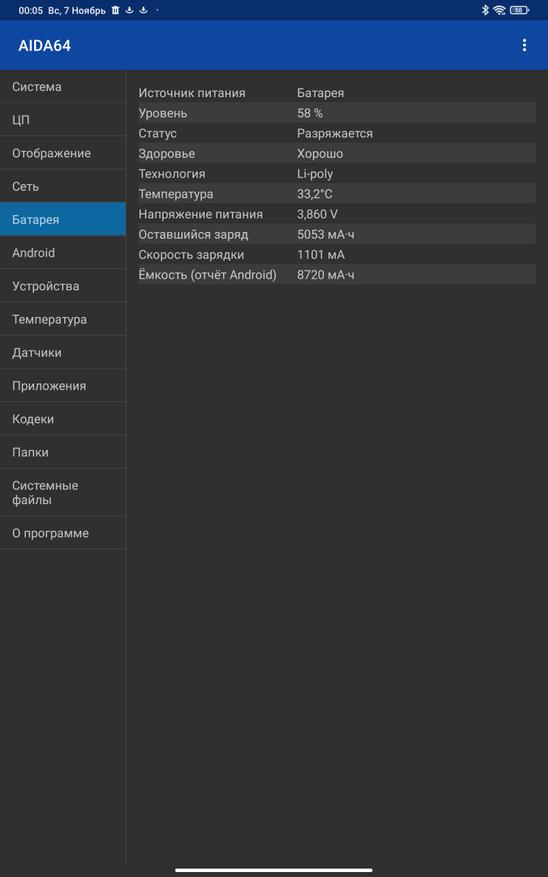Show the Устройства list
This screenshot has width=548, height=877.
63,286
